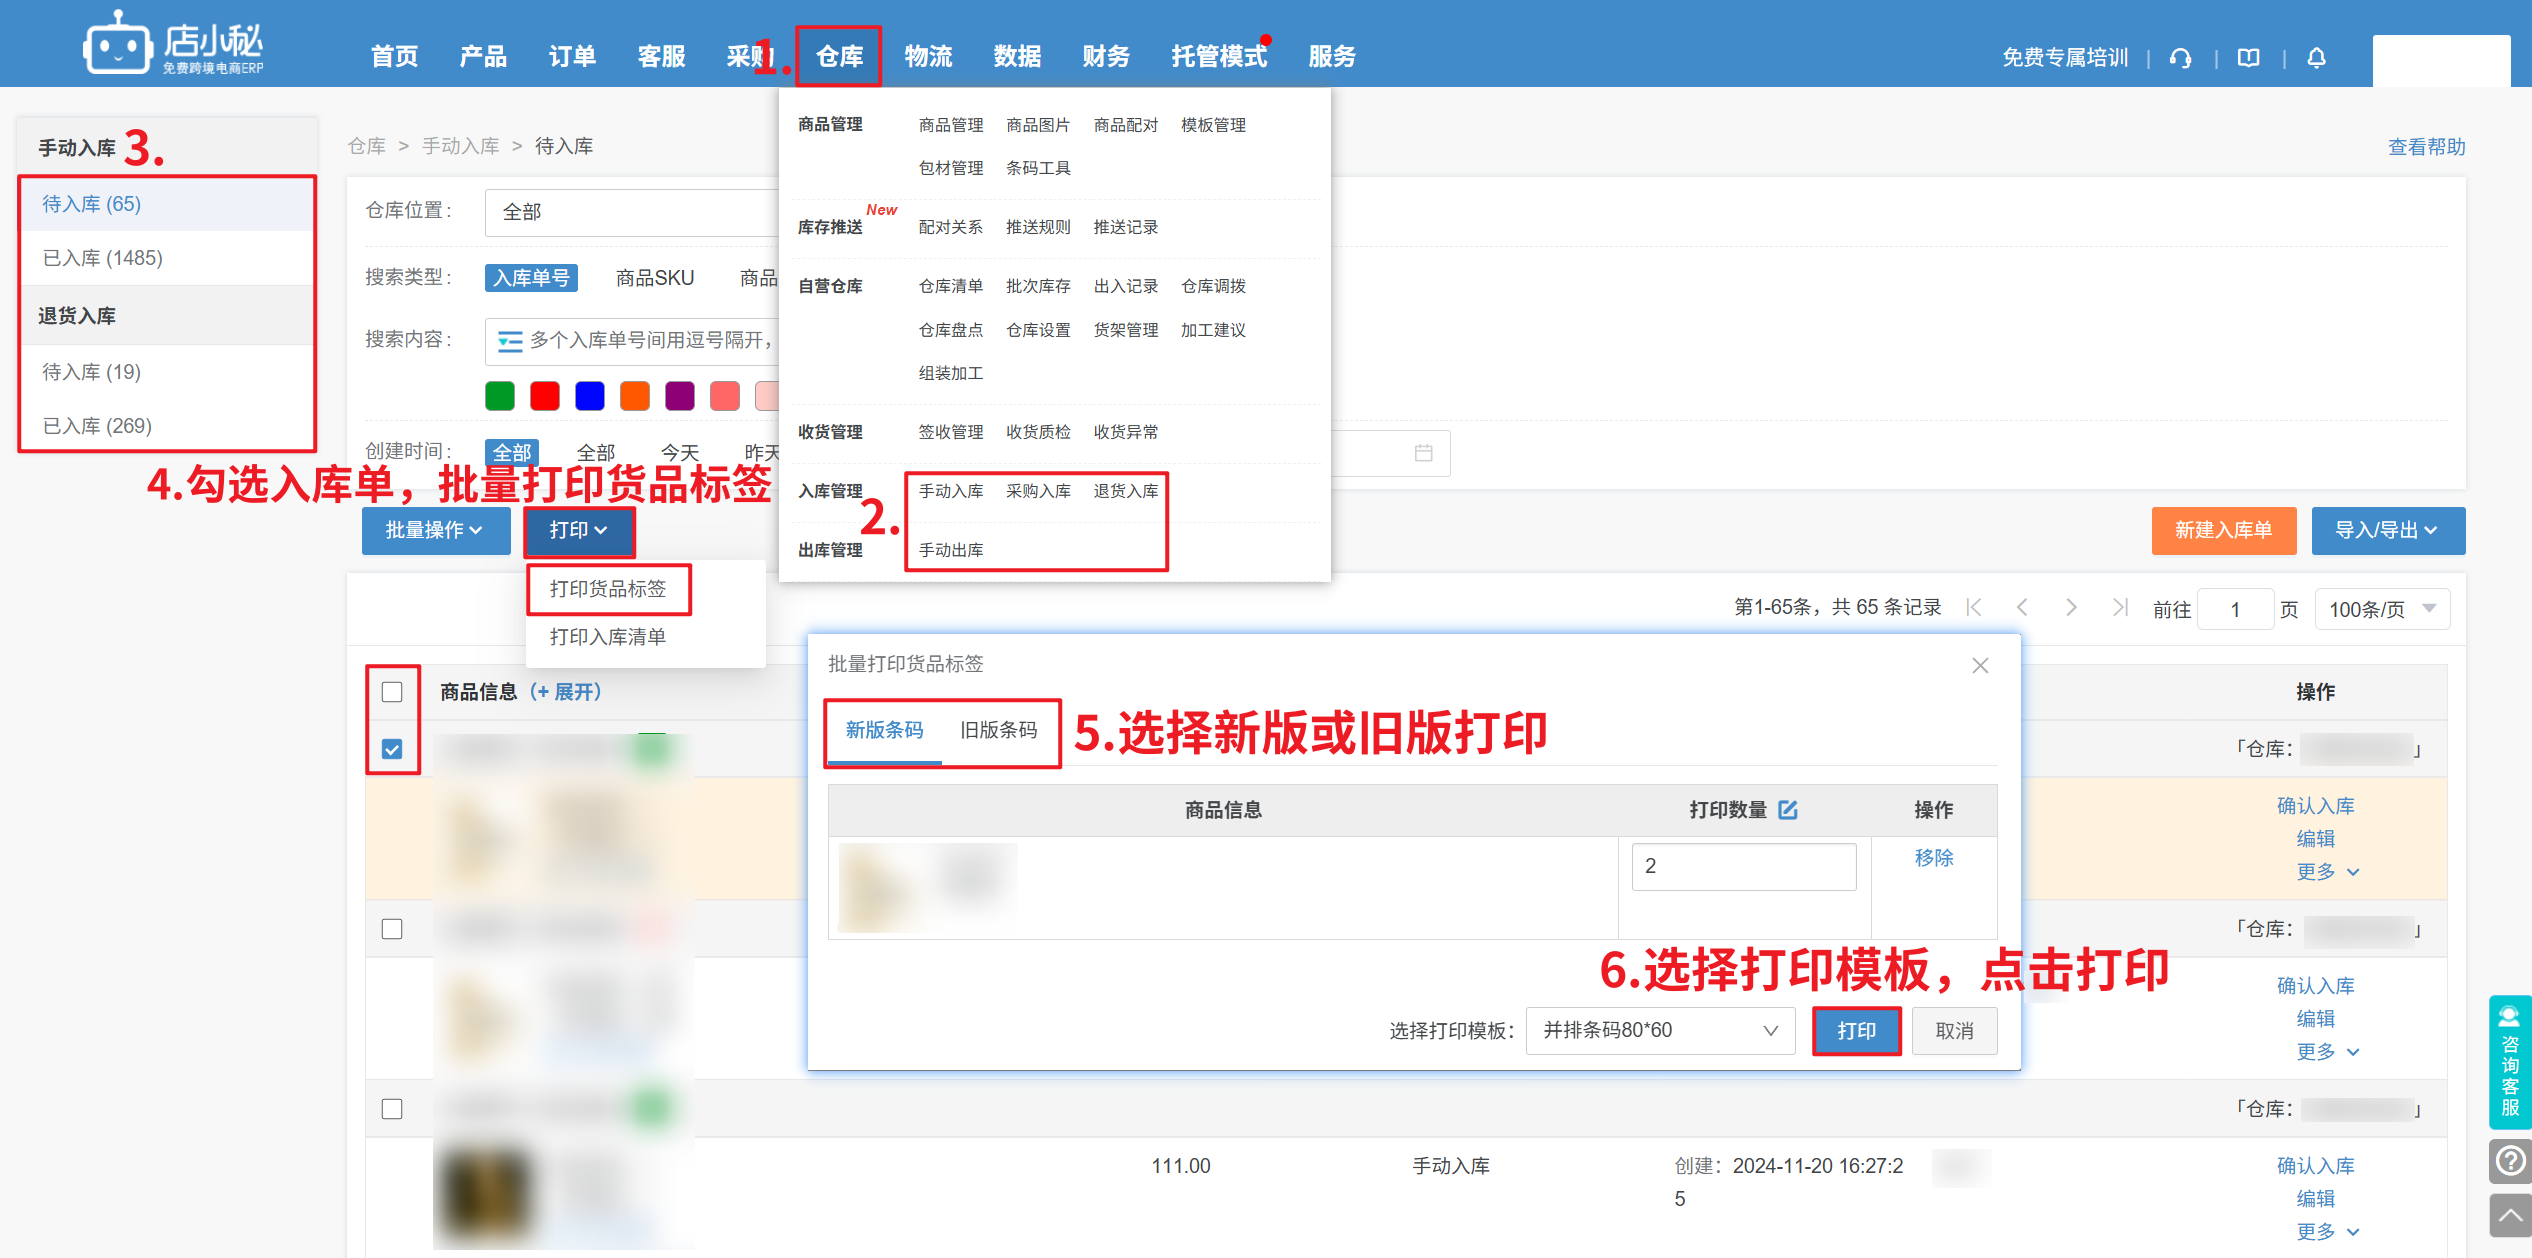This screenshot has height=1258, width=2532.
Task: Click the orange 新建入库单 button
Action: click(2223, 530)
